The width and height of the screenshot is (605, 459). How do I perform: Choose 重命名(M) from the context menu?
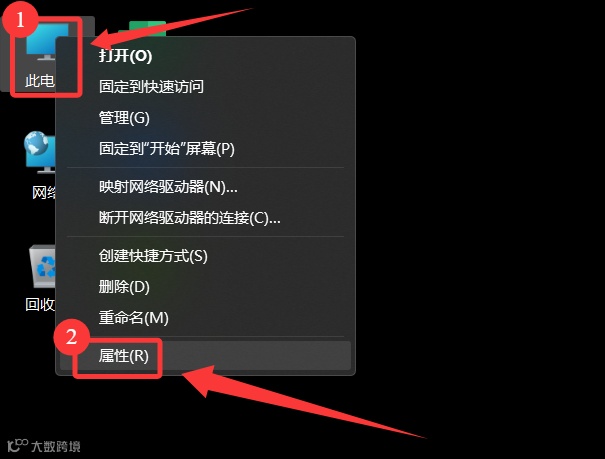tap(134, 318)
